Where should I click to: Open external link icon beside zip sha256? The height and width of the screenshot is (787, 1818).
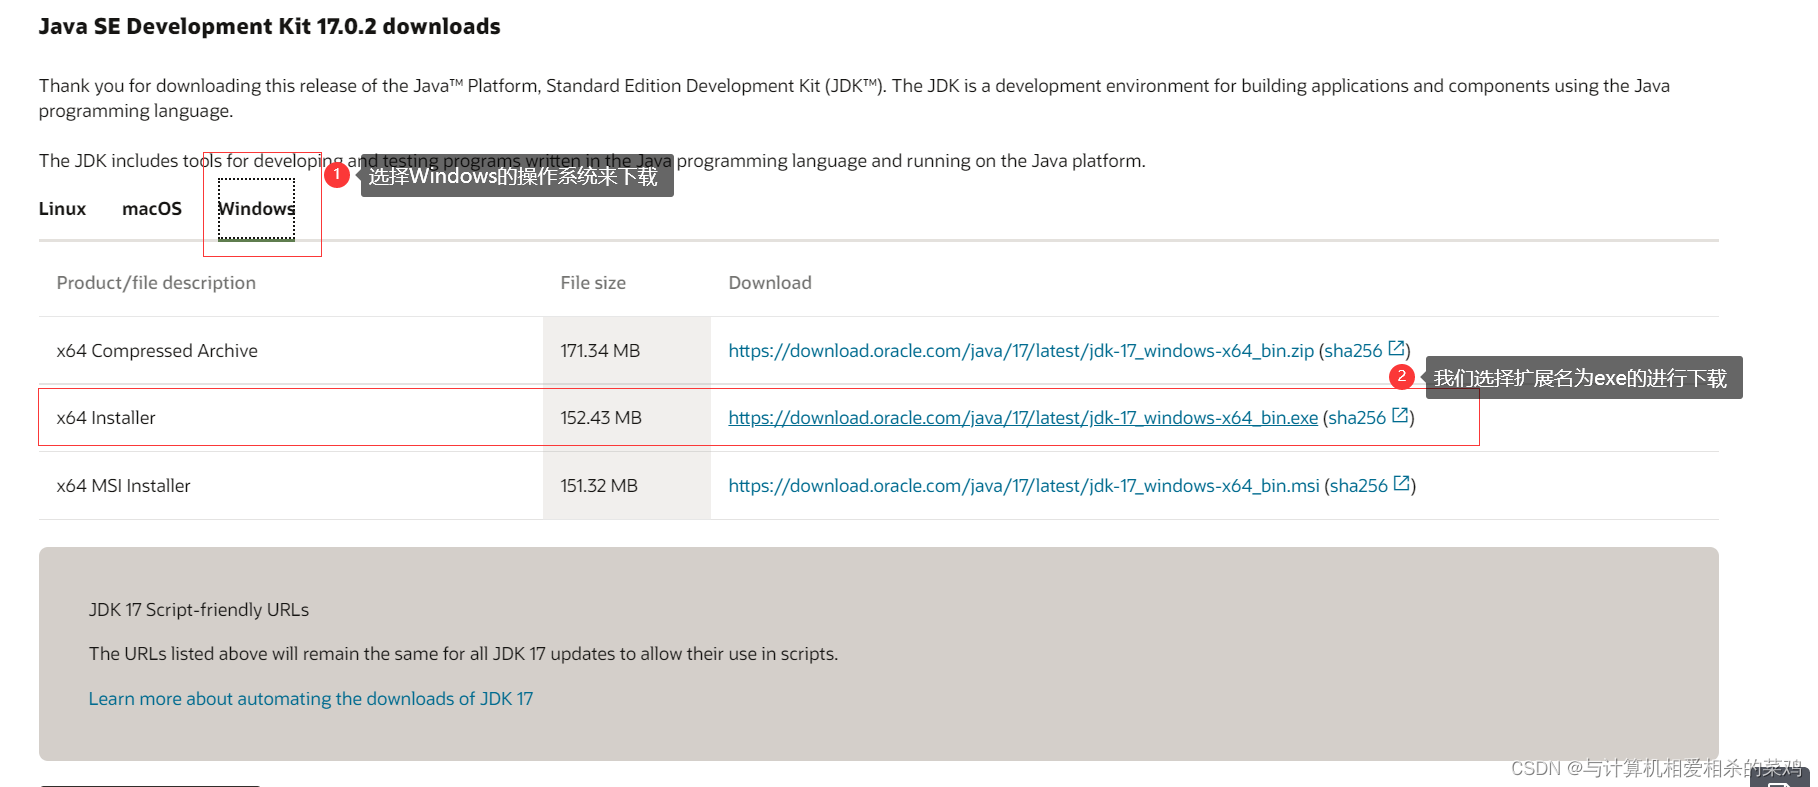[x=1397, y=349]
